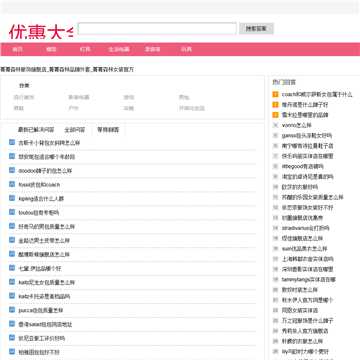Open hot answer littlegood有店铺吗

tap(303, 166)
